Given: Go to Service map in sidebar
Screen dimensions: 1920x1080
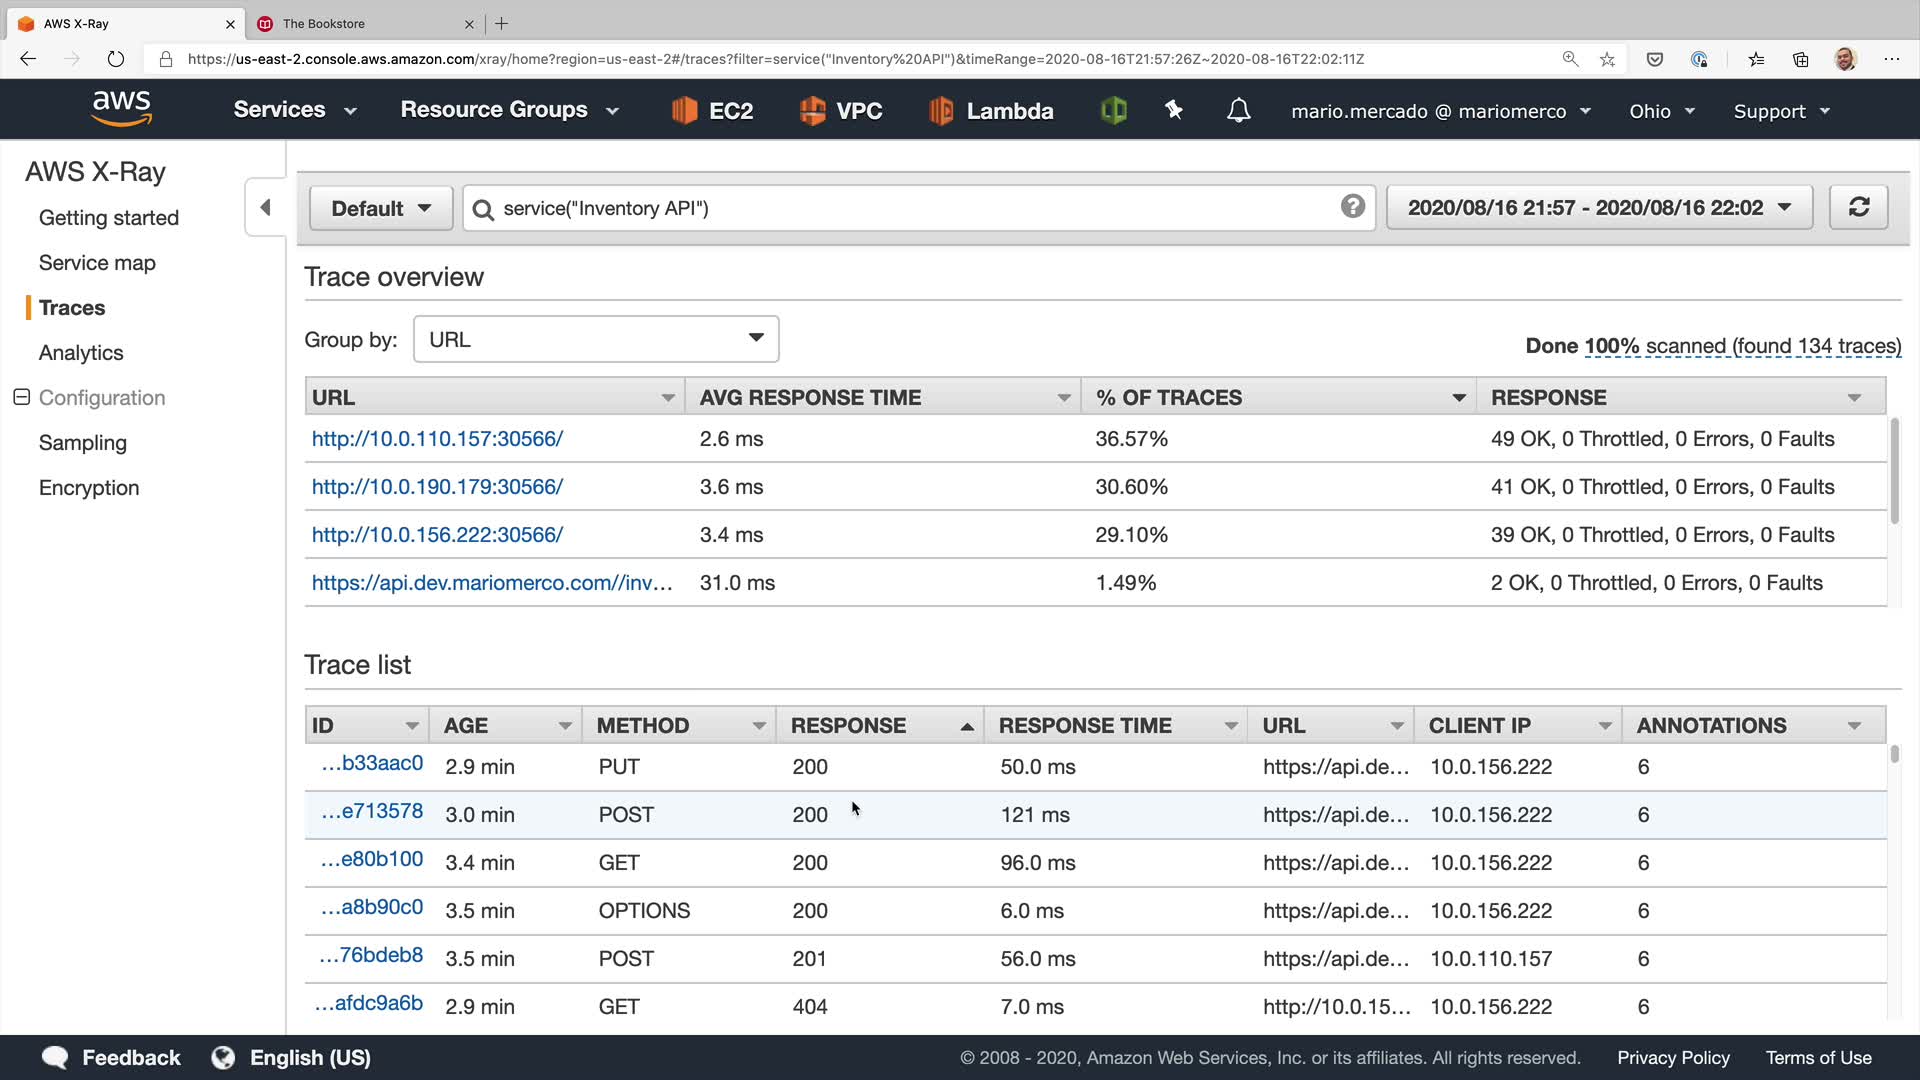Looking at the screenshot, I should click(97, 263).
